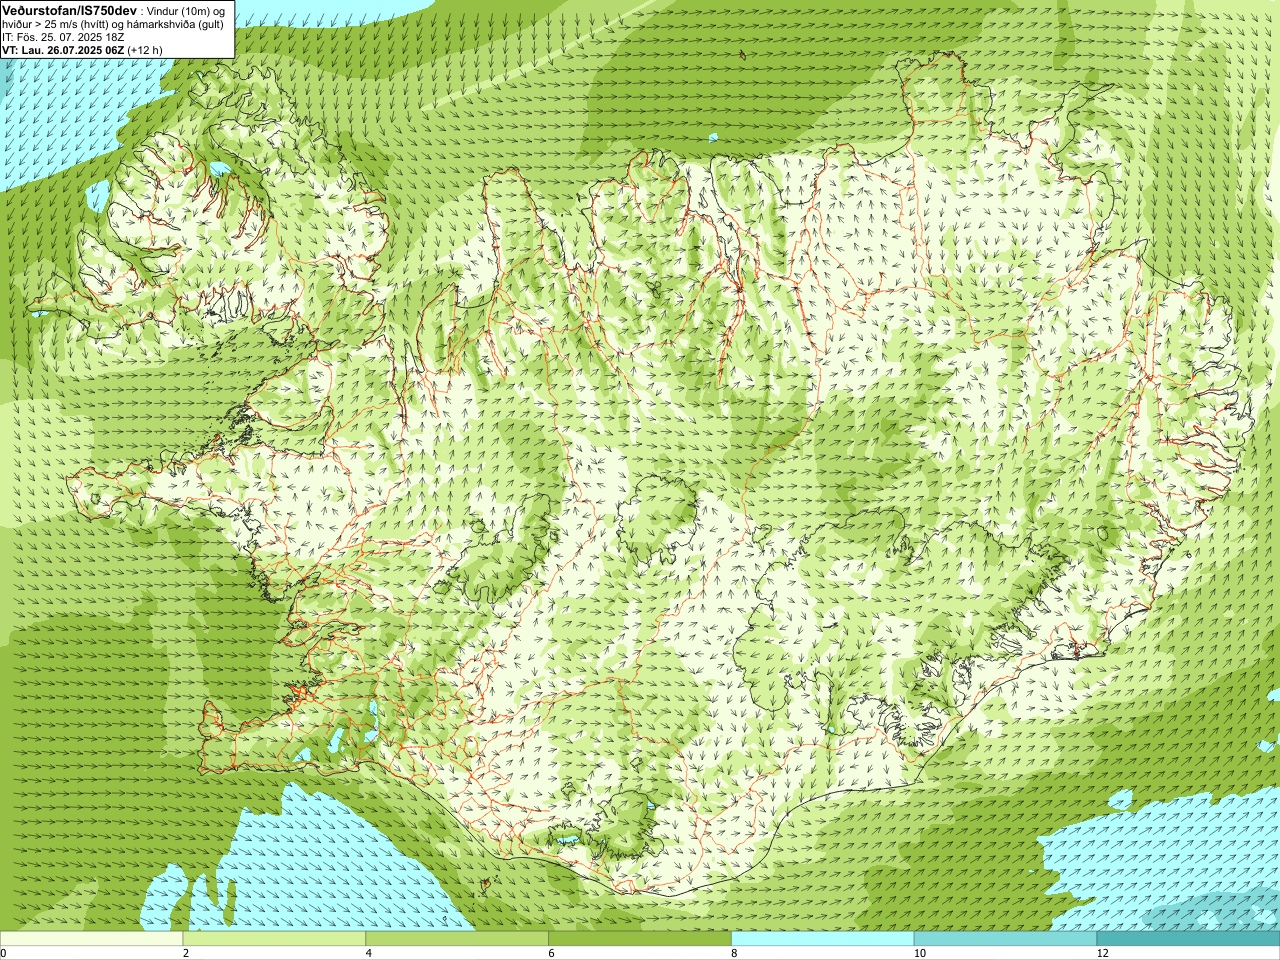Click the legend scale value 2
The width and height of the screenshot is (1280, 960).
(186, 953)
